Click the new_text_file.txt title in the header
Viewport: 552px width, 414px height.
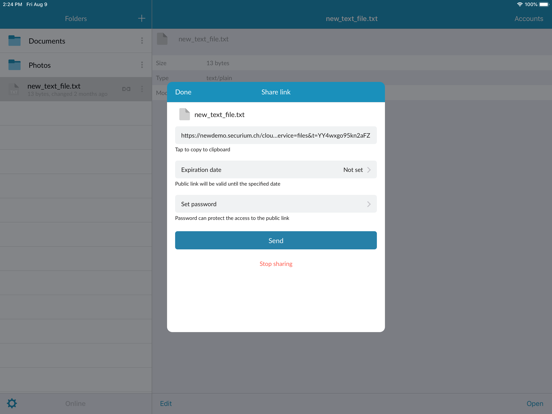click(x=351, y=19)
